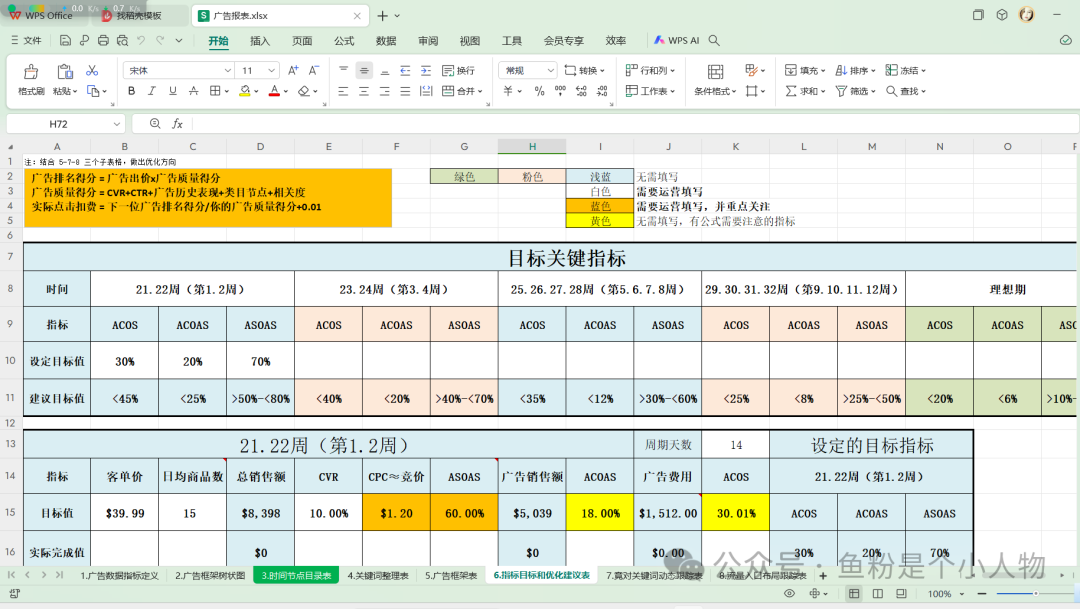Click the increase decimal places icon
This screenshot has height=609, width=1080.
pyautogui.click(x=581, y=91)
